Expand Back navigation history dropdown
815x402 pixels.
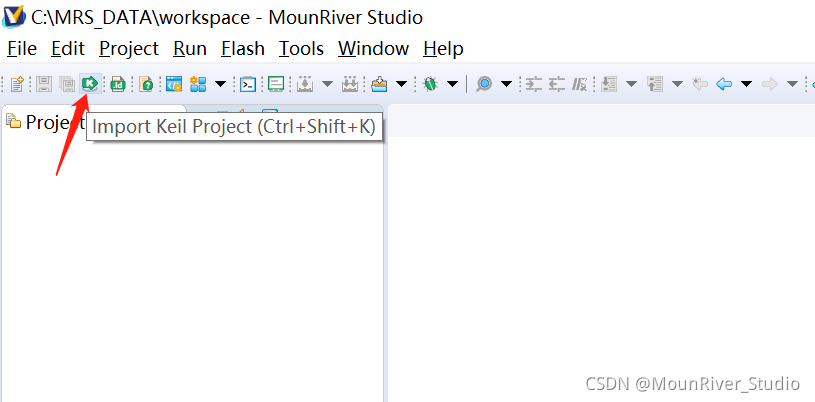tap(746, 84)
